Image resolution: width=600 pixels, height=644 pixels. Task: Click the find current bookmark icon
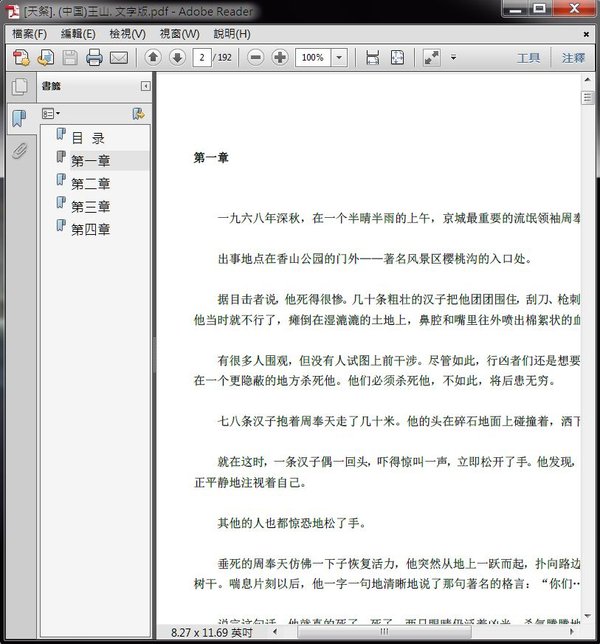coord(138,113)
